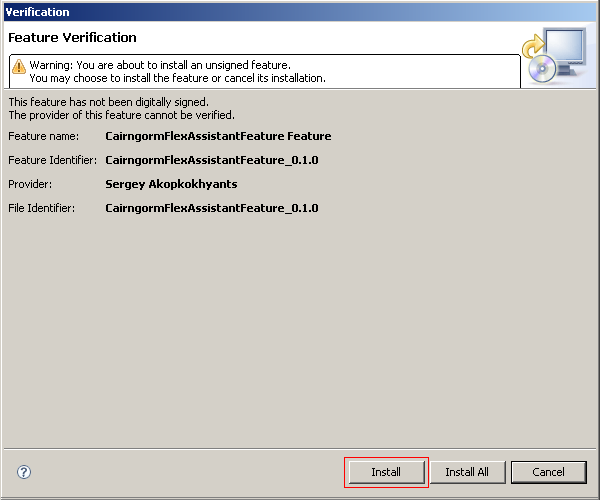Click the 'Feature Identifier:' label
600x500 pixels.
coord(52,160)
